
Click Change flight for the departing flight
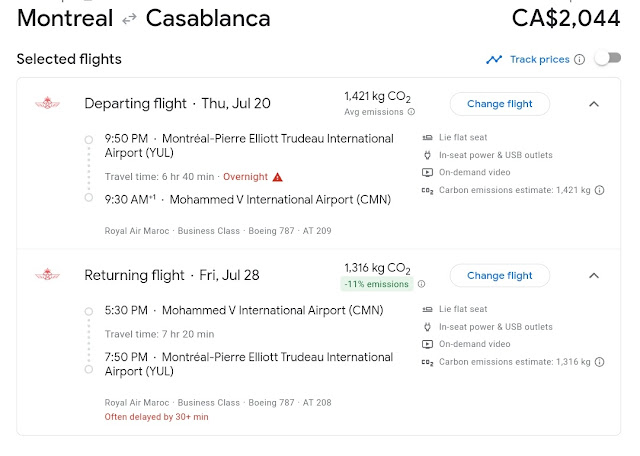499,103
